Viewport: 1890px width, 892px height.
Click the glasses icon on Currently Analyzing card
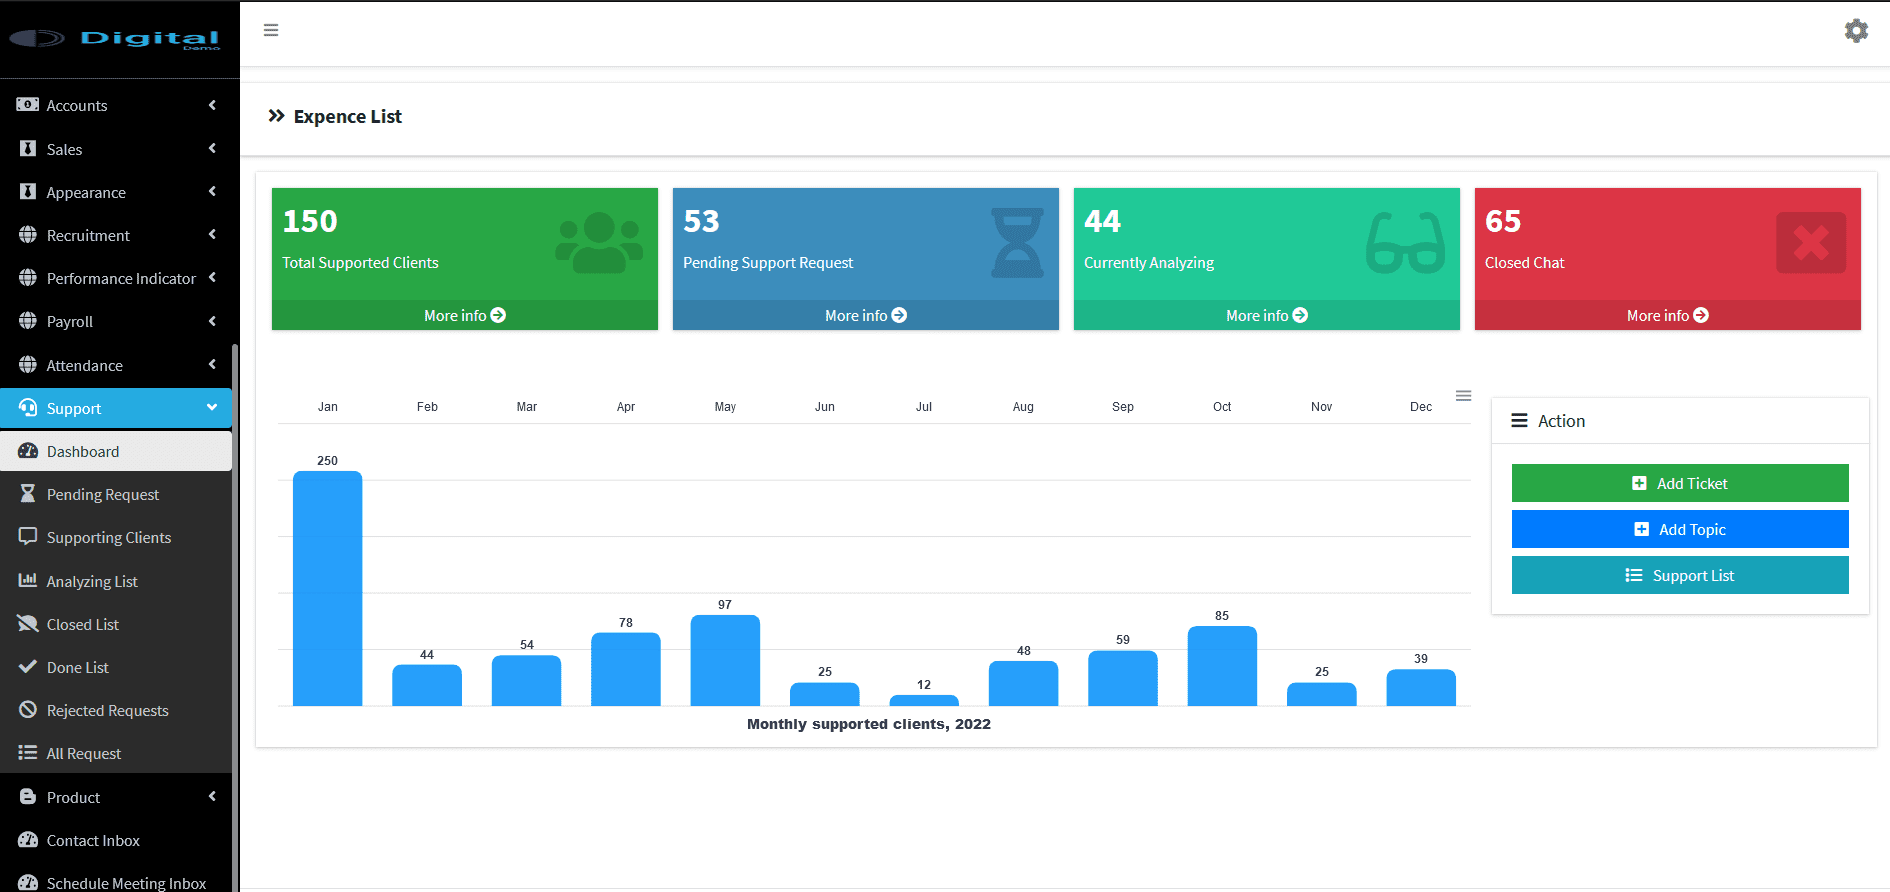(1405, 243)
